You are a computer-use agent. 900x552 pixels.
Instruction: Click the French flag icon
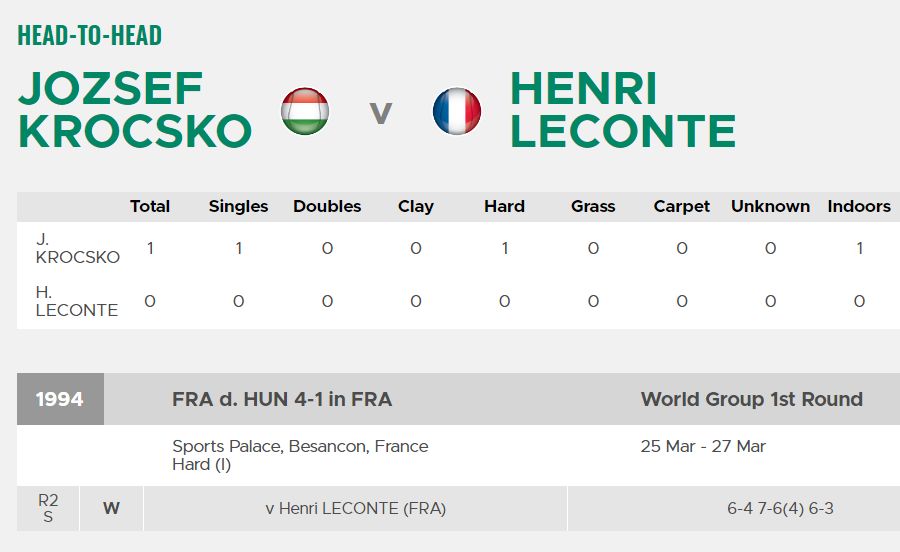pos(457,111)
